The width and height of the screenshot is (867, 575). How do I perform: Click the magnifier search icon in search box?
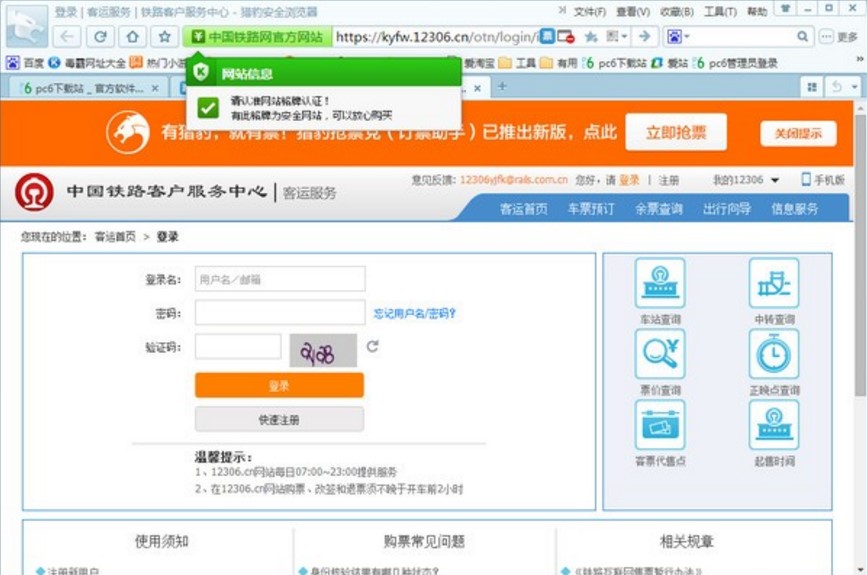point(802,36)
